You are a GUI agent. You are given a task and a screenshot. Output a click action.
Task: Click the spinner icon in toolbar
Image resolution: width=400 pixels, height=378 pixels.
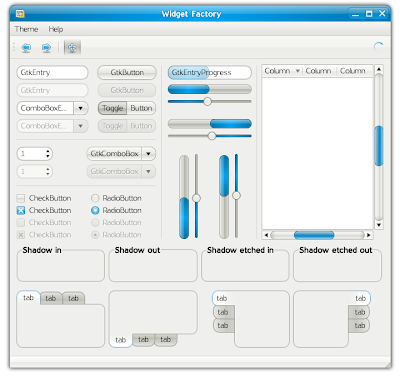point(379,47)
